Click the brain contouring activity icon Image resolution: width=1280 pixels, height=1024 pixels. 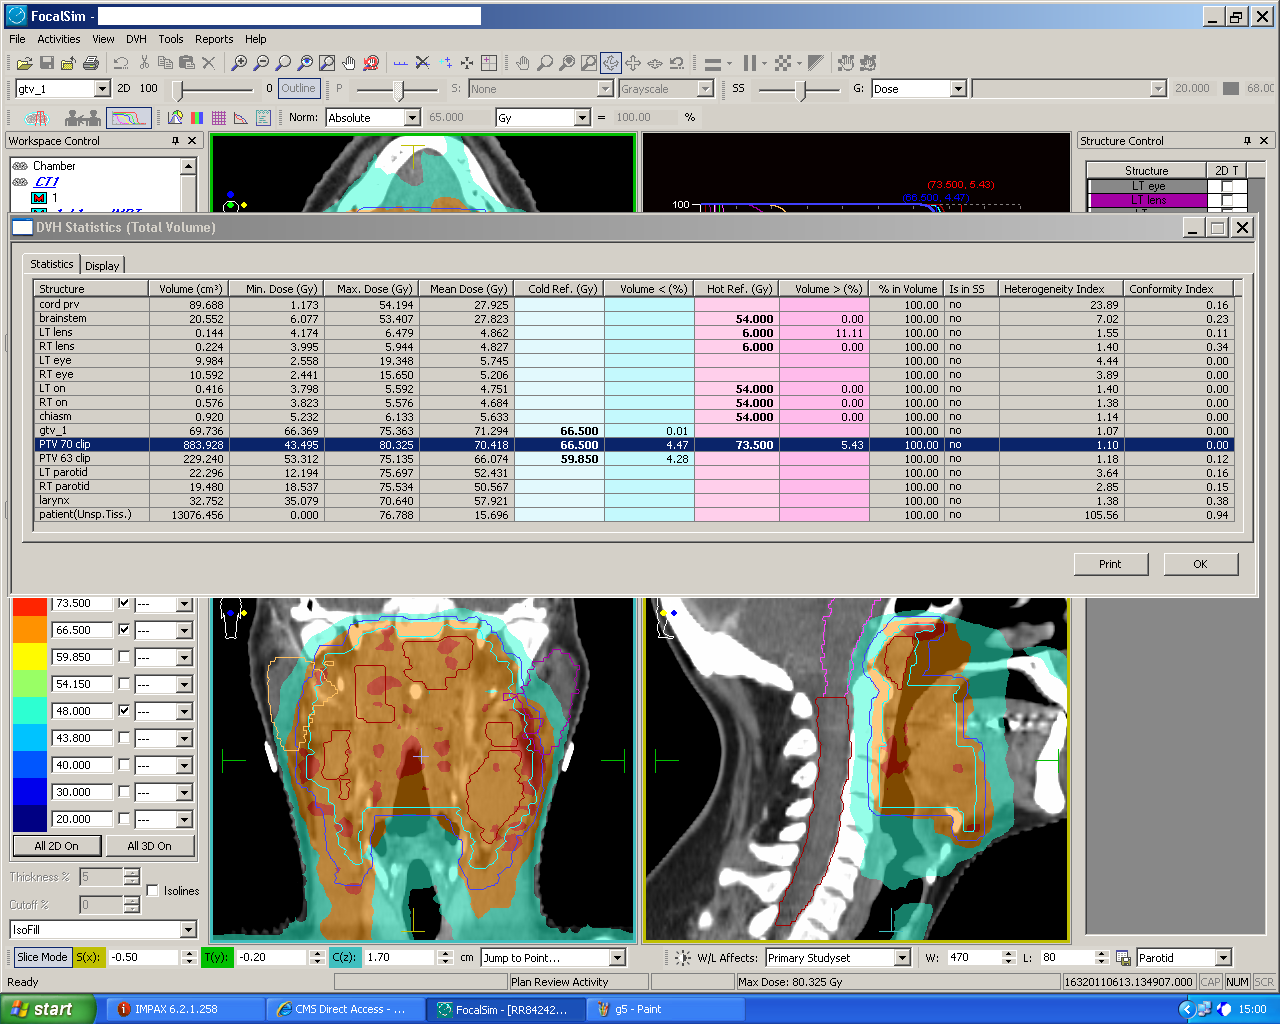[36, 118]
